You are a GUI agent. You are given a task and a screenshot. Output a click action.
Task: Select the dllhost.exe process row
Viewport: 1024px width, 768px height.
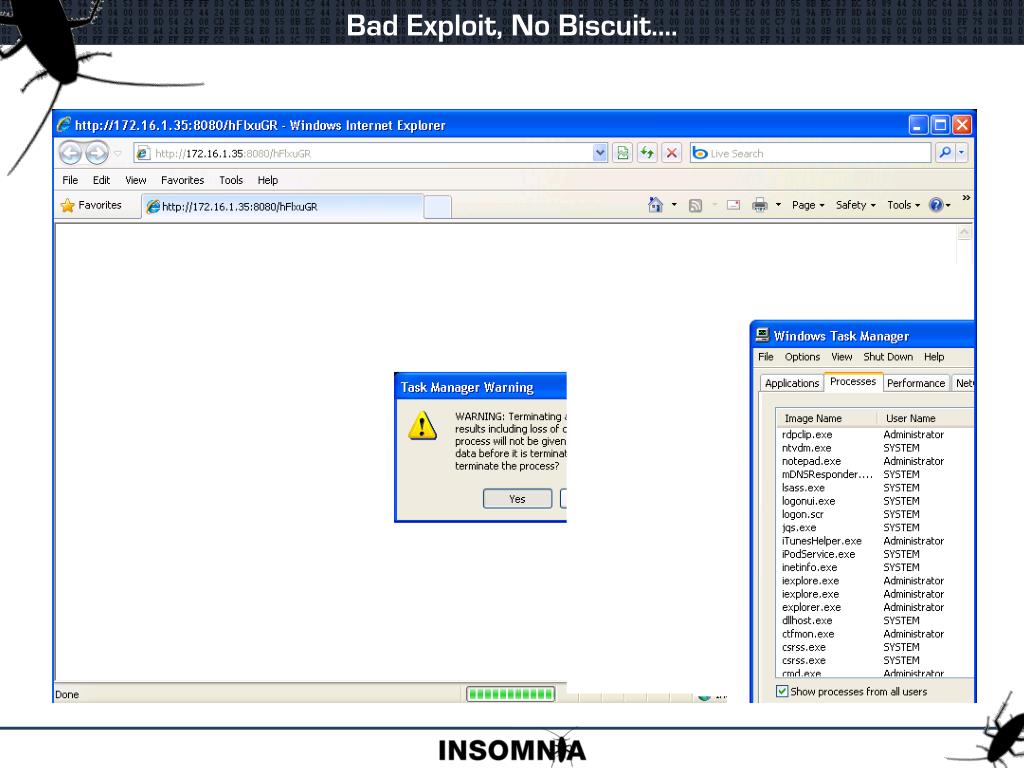[875, 620]
